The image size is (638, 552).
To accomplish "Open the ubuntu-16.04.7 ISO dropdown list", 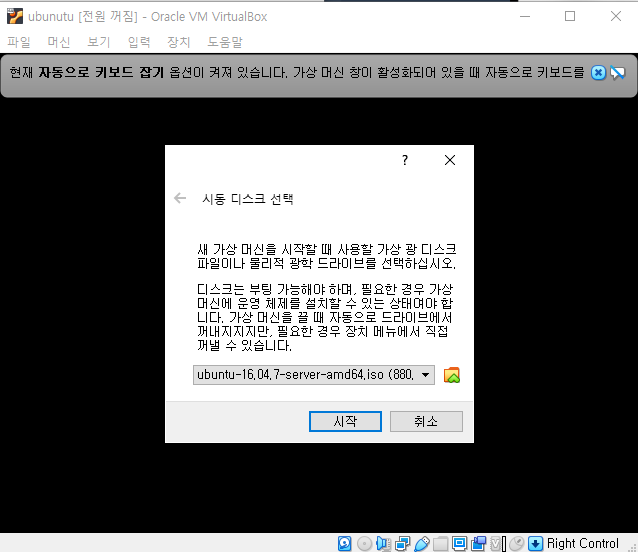I will 314,375.
